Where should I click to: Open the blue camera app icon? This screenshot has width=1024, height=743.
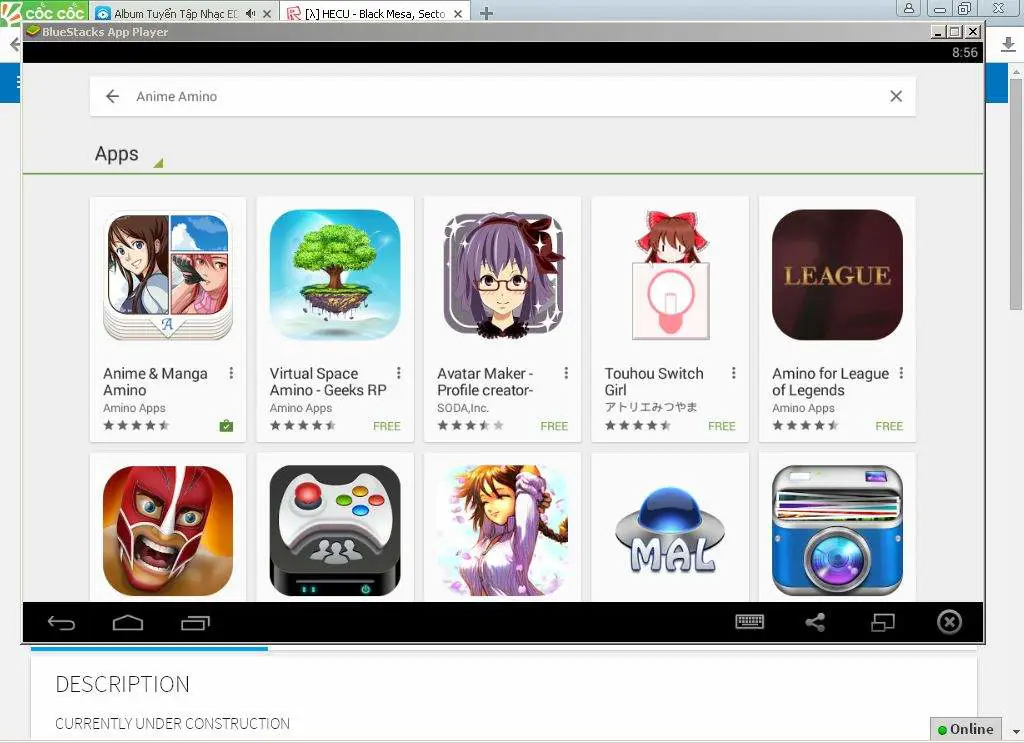coord(837,530)
